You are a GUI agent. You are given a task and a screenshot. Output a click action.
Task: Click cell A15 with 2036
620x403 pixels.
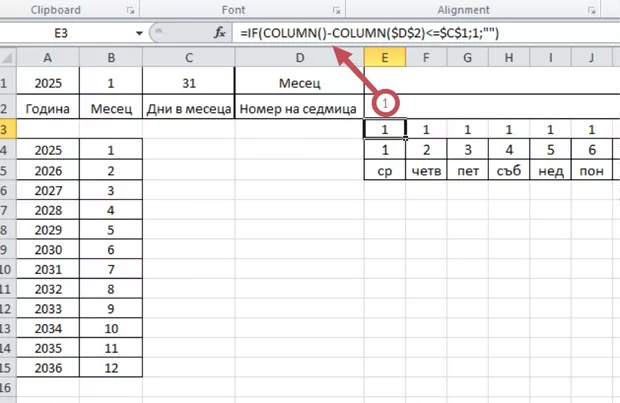point(48,368)
